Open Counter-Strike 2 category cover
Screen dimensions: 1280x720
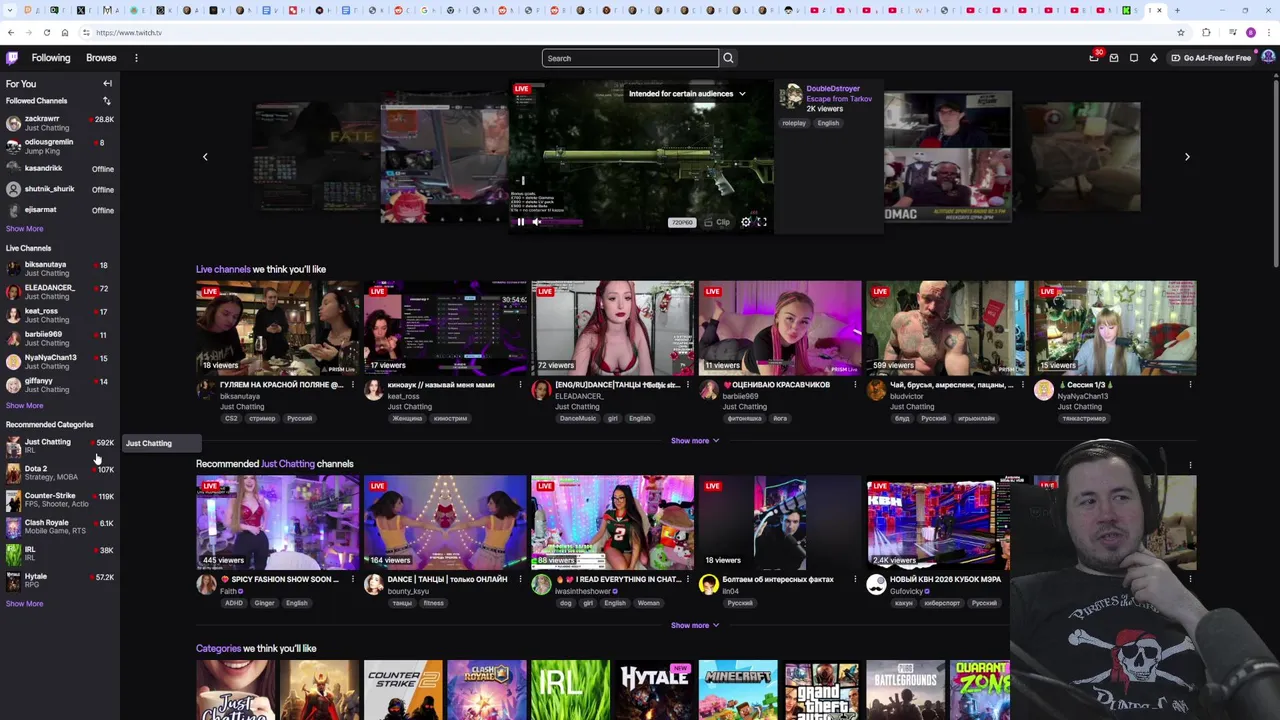click(x=403, y=690)
